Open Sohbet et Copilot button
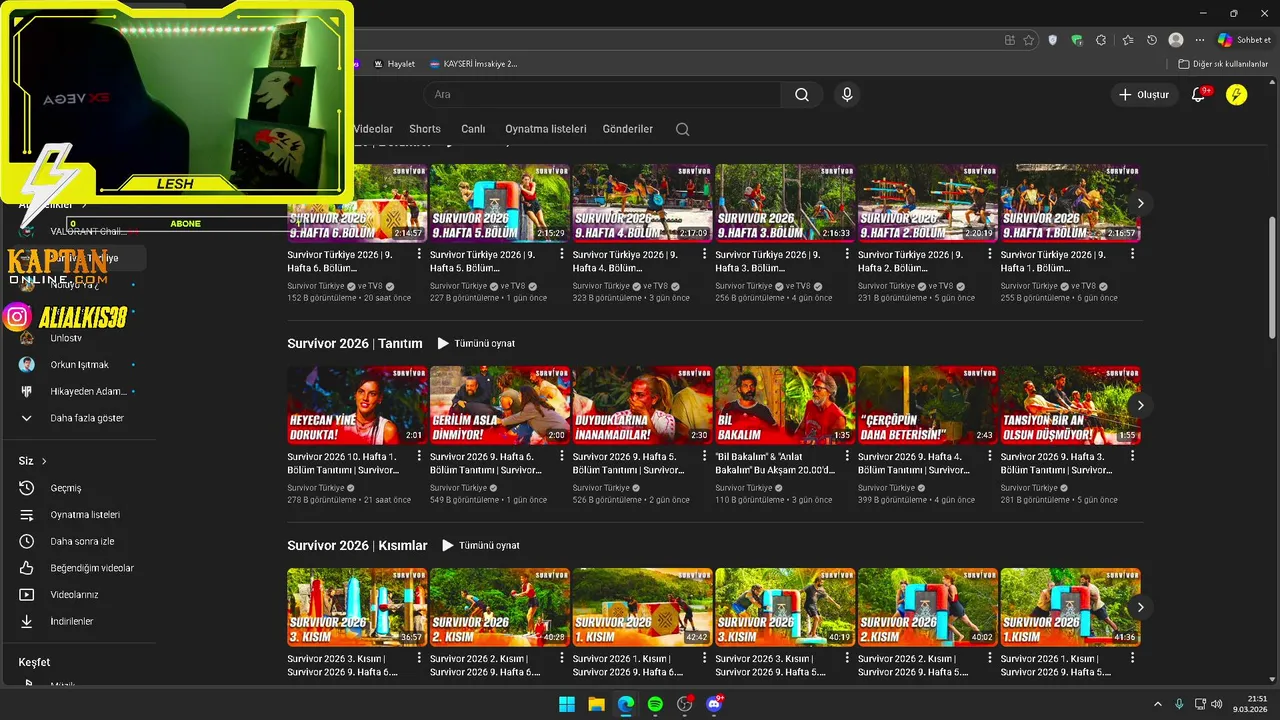 tap(1244, 40)
